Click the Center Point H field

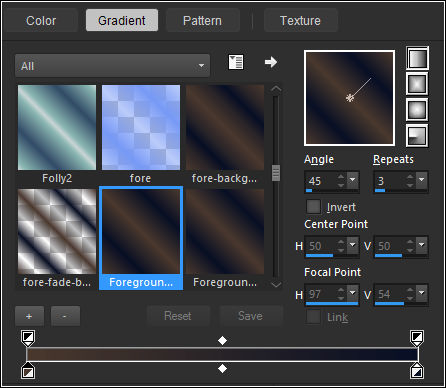point(321,246)
